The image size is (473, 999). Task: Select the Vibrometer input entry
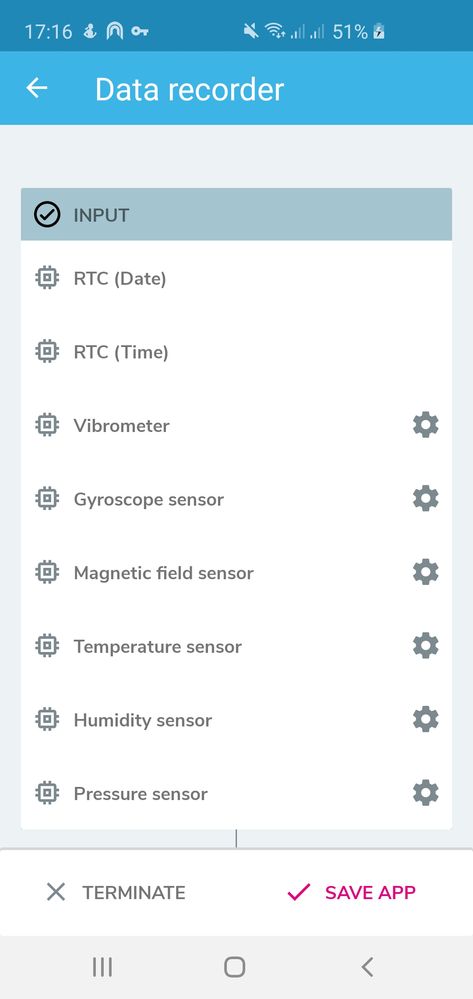(236, 425)
